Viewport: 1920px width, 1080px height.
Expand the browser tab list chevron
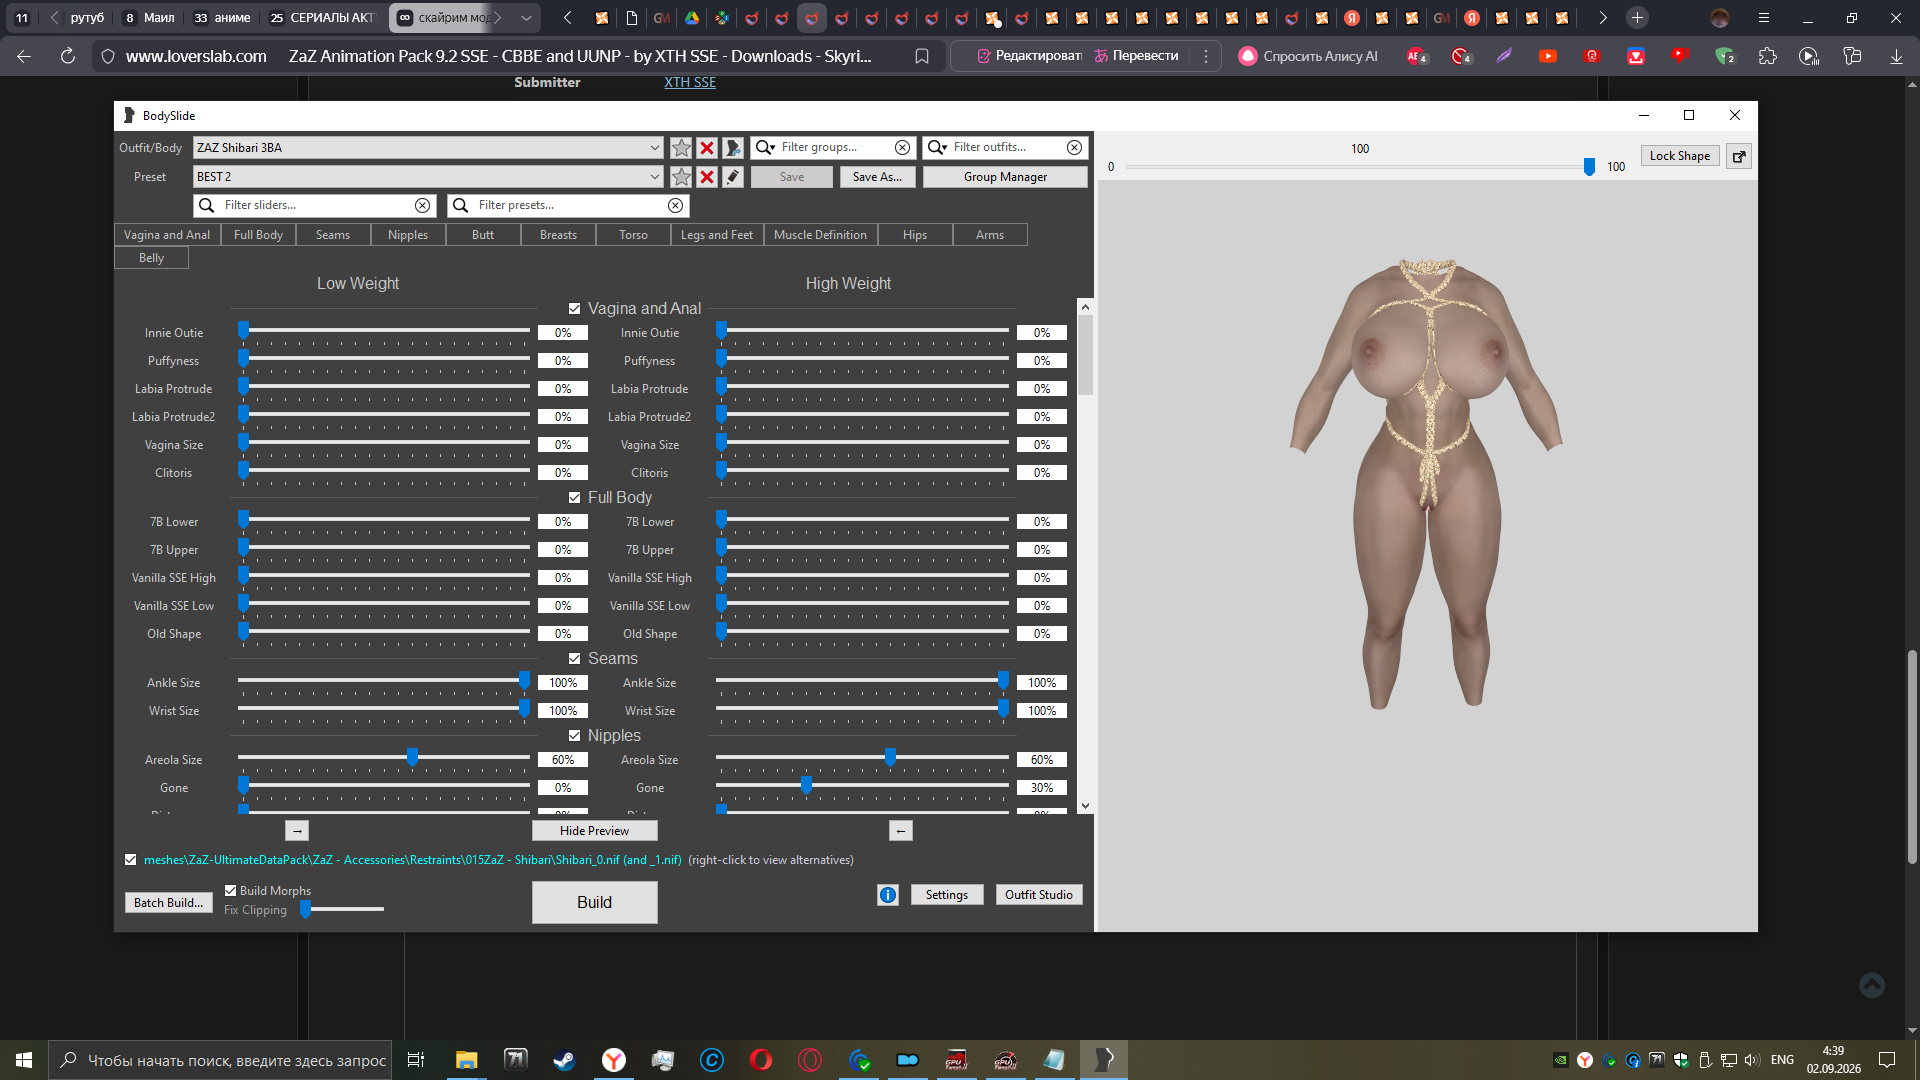point(527,18)
